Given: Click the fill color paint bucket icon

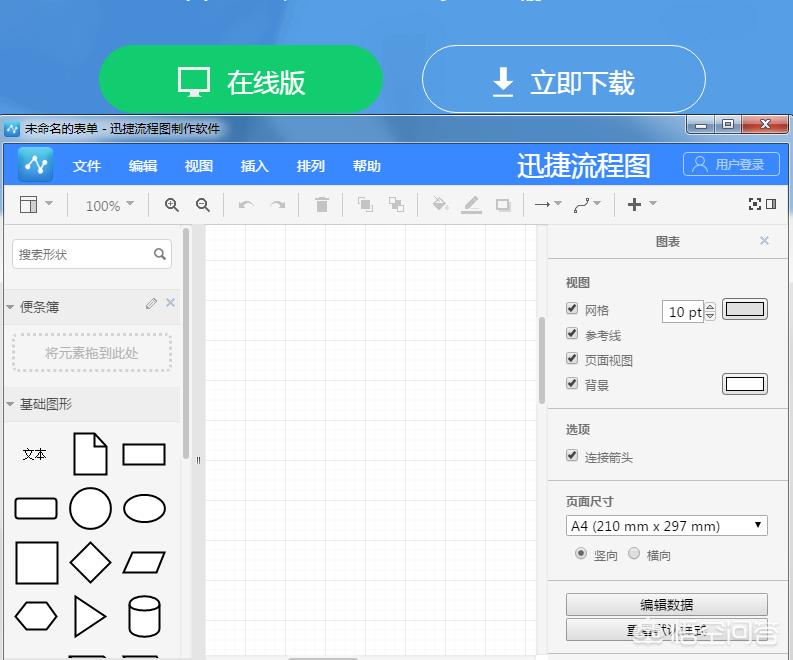Looking at the screenshot, I should [440, 204].
